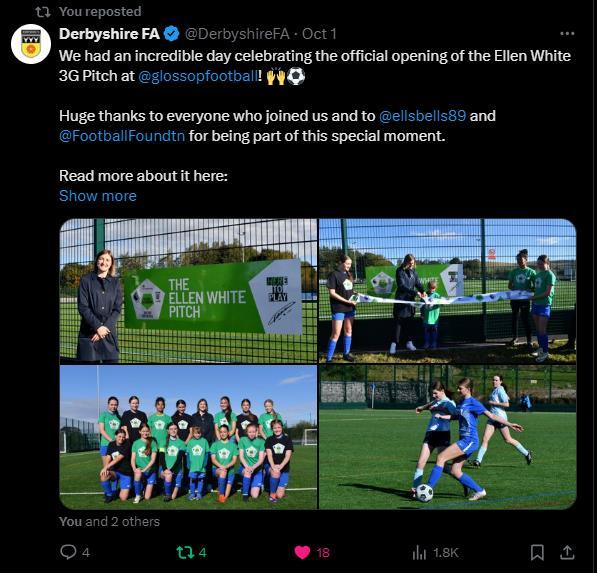
Task: Open the share post icon
Action: pyautogui.click(x=567, y=552)
